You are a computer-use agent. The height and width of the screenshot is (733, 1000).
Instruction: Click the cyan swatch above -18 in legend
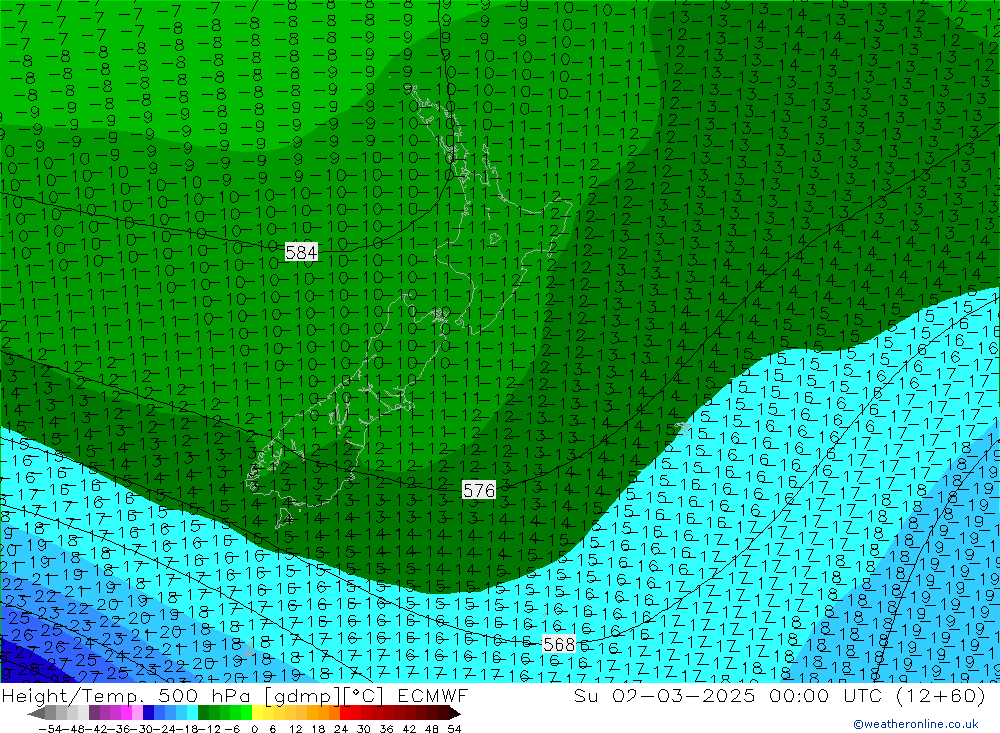pyautogui.click(x=193, y=713)
